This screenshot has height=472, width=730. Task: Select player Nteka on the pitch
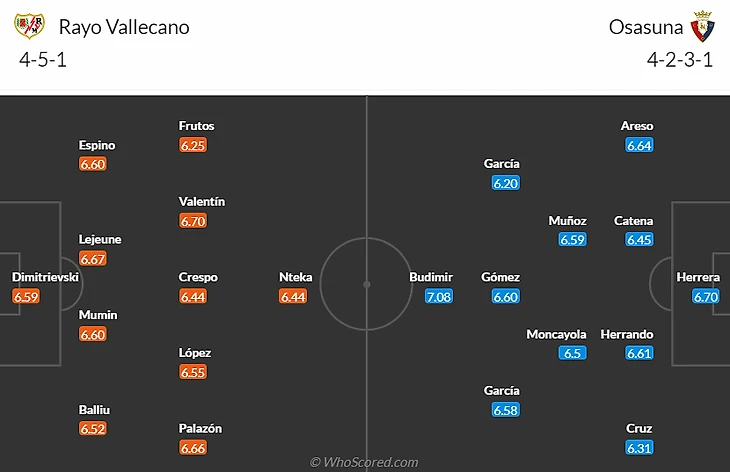(294, 278)
